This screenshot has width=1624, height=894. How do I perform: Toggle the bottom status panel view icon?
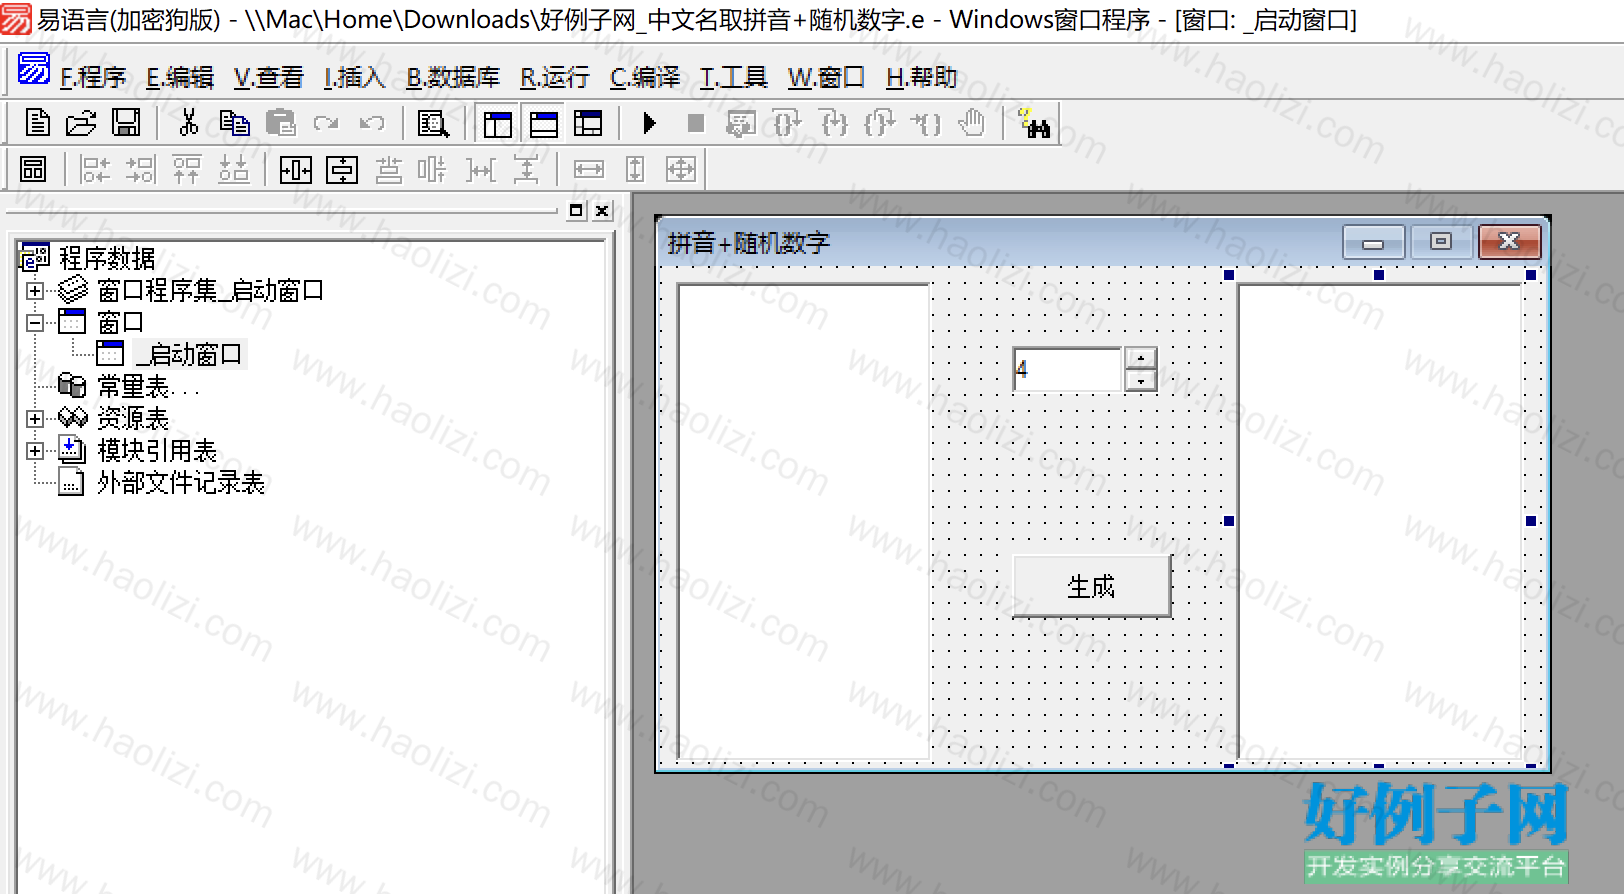coord(544,123)
